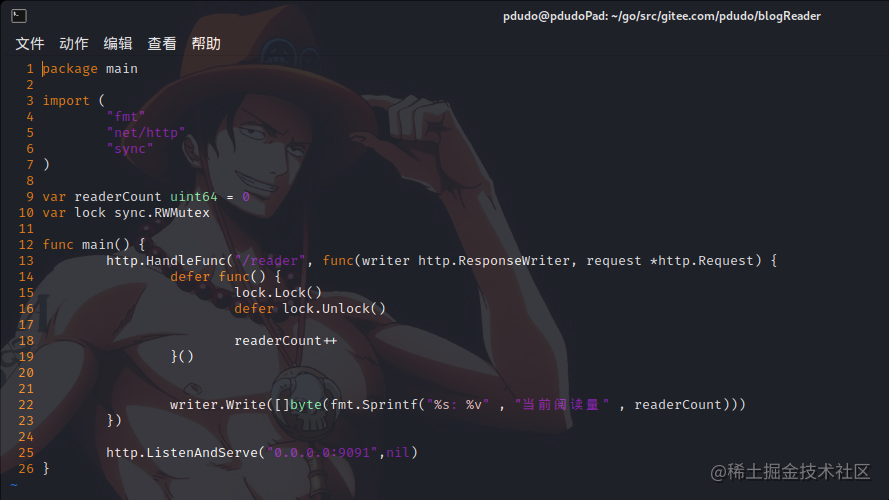Click the window title path text
Image resolution: width=889 pixels, height=500 pixels.
pos(662,16)
